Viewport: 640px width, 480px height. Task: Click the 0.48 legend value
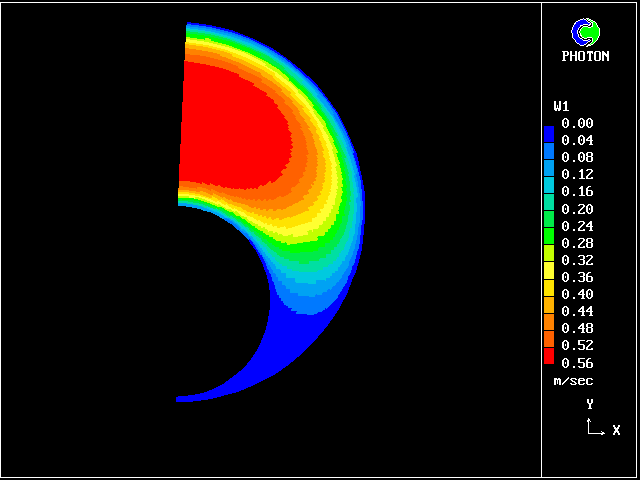(577, 328)
